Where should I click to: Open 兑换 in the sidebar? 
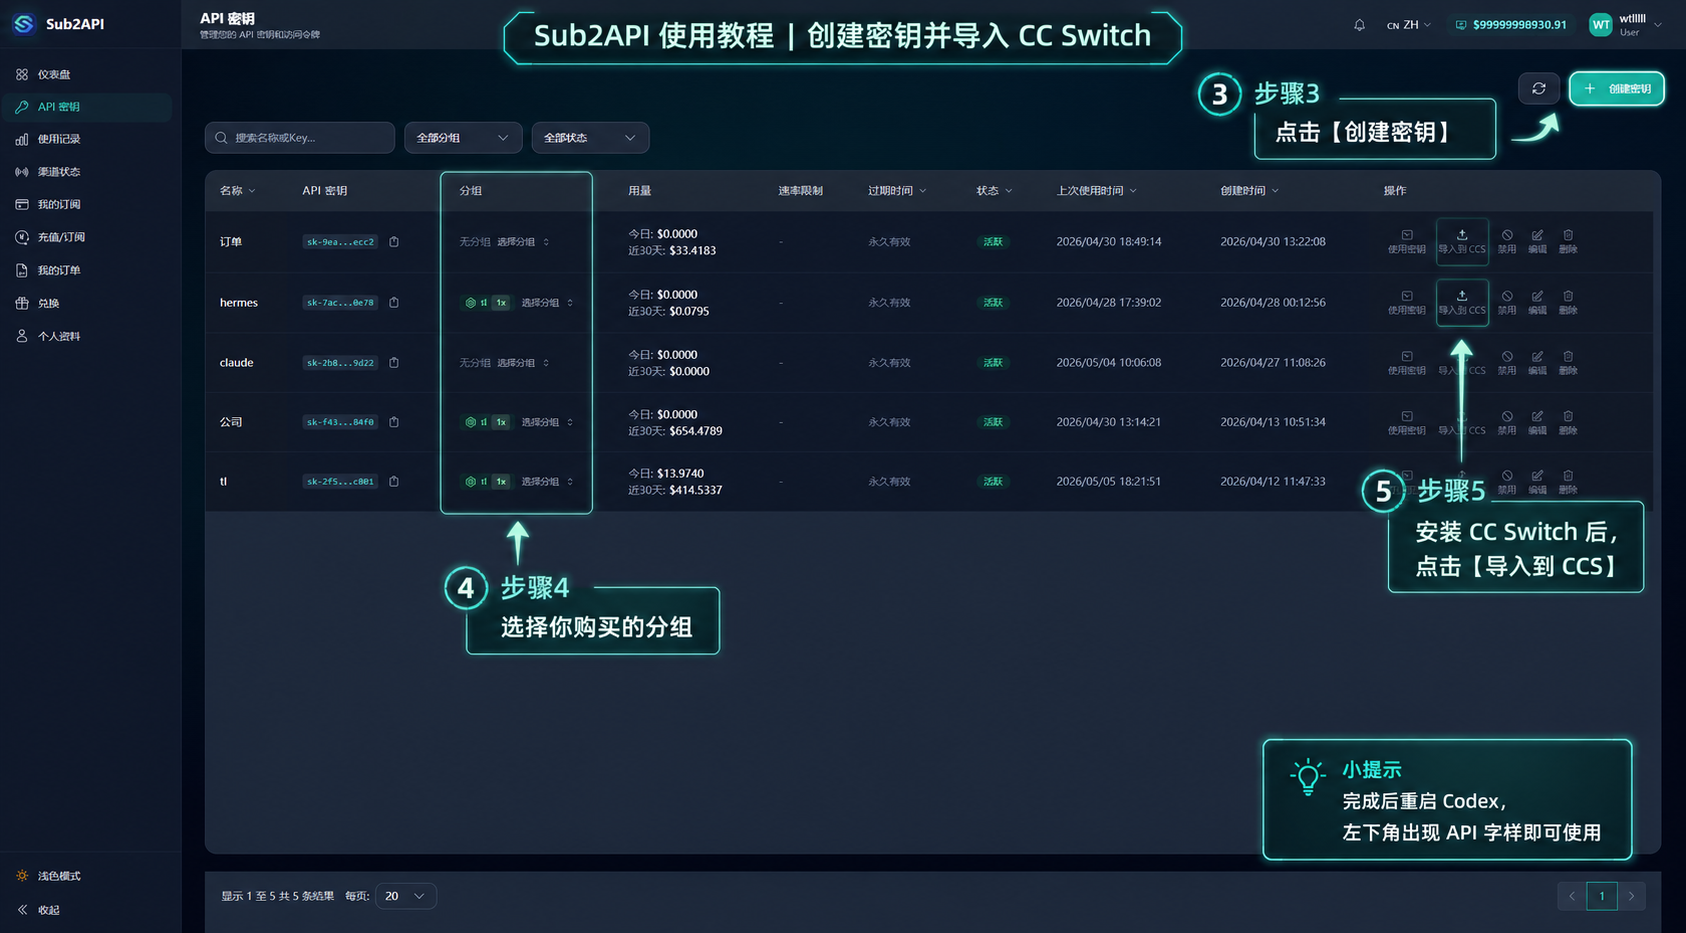(x=88, y=304)
